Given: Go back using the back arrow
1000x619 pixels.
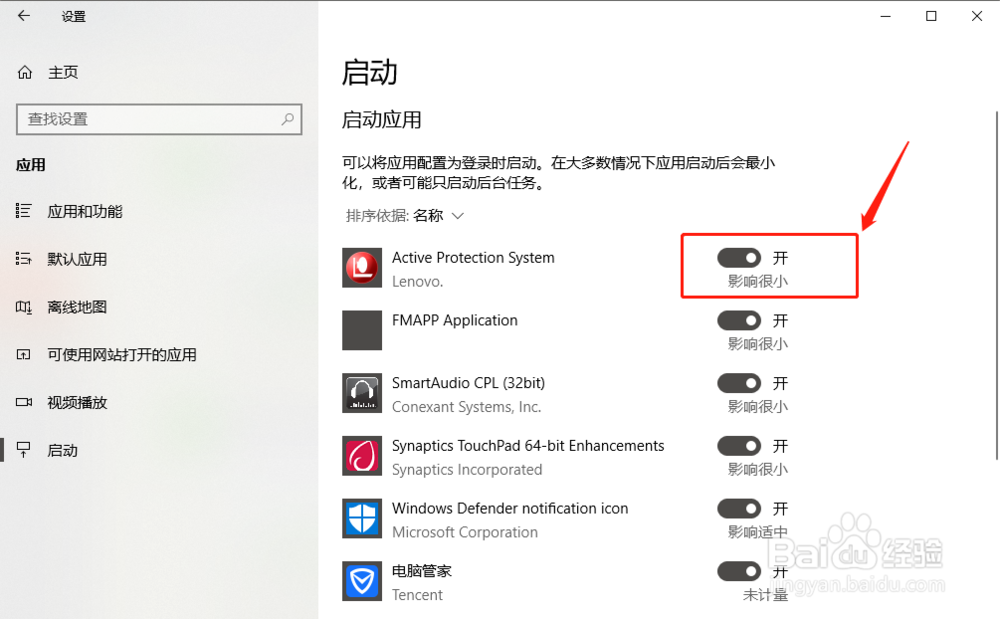Looking at the screenshot, I should pos(22,16).
